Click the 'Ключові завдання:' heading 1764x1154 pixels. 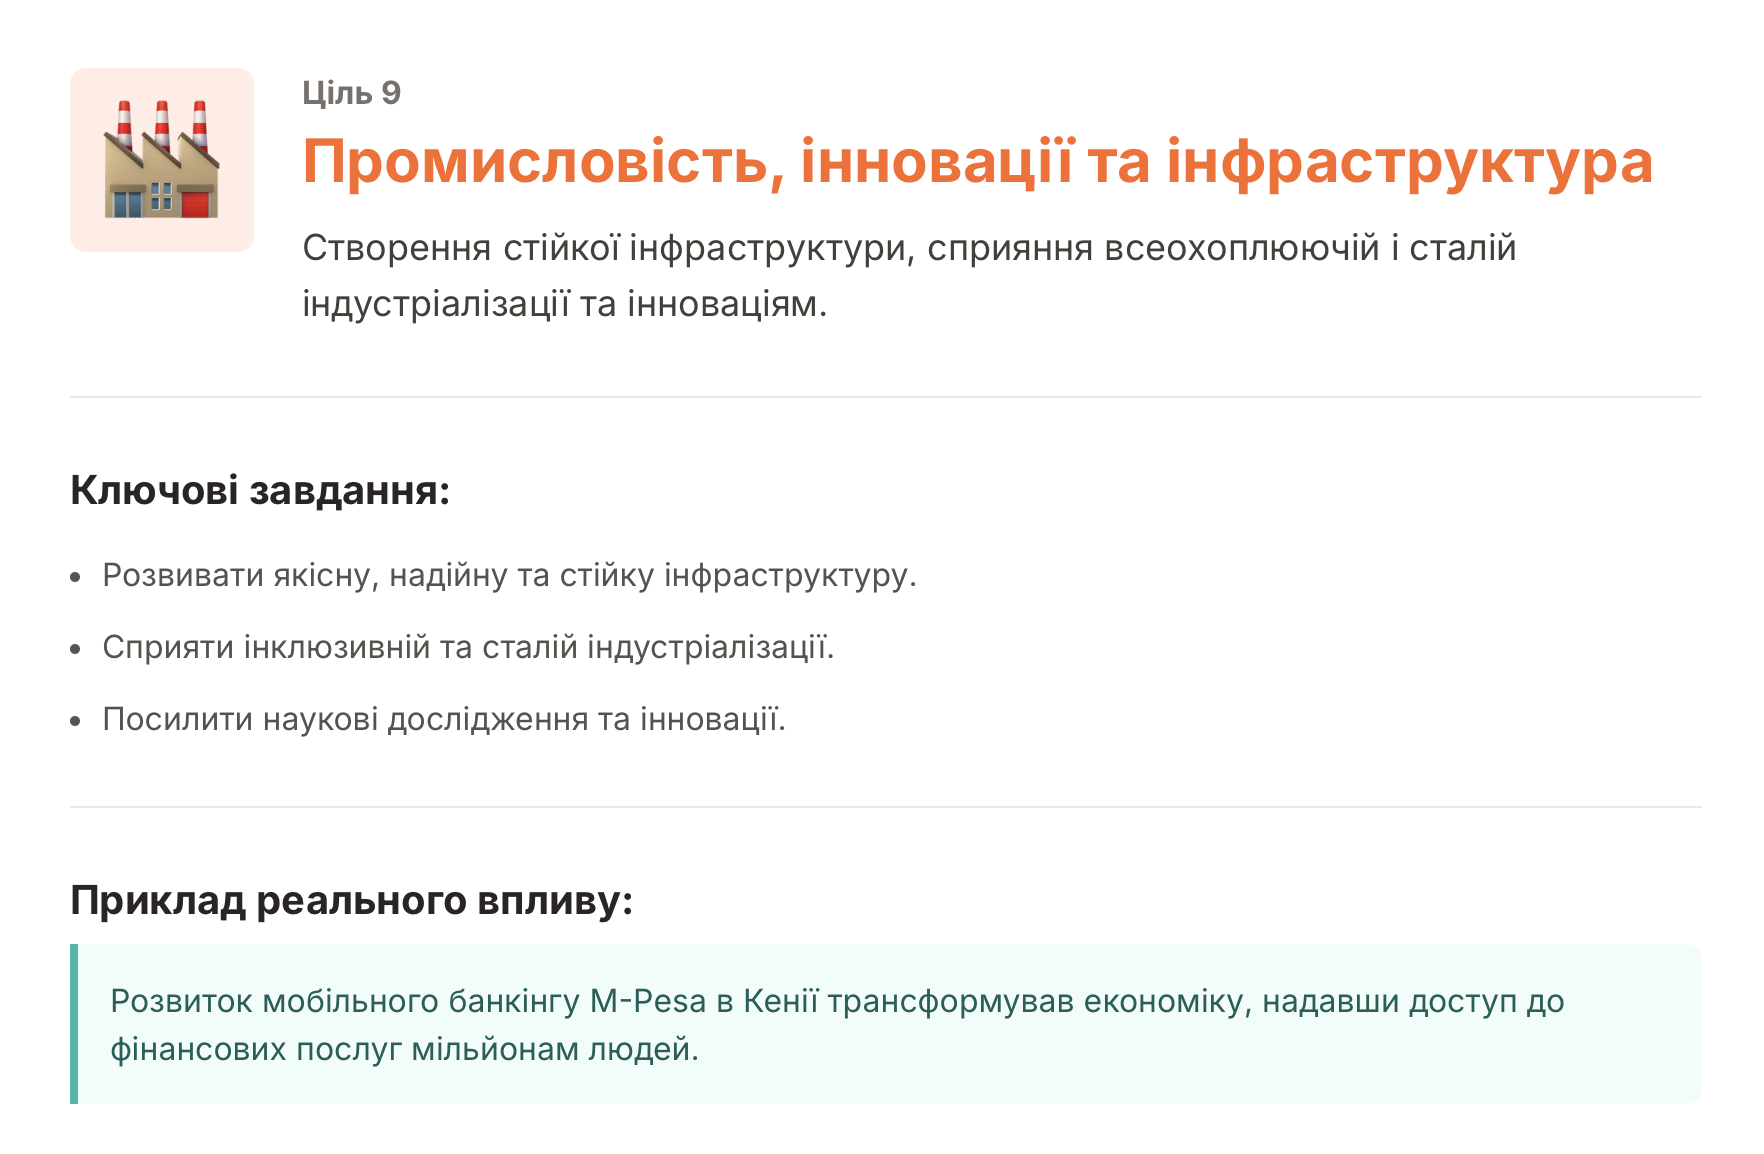[260, 491]
